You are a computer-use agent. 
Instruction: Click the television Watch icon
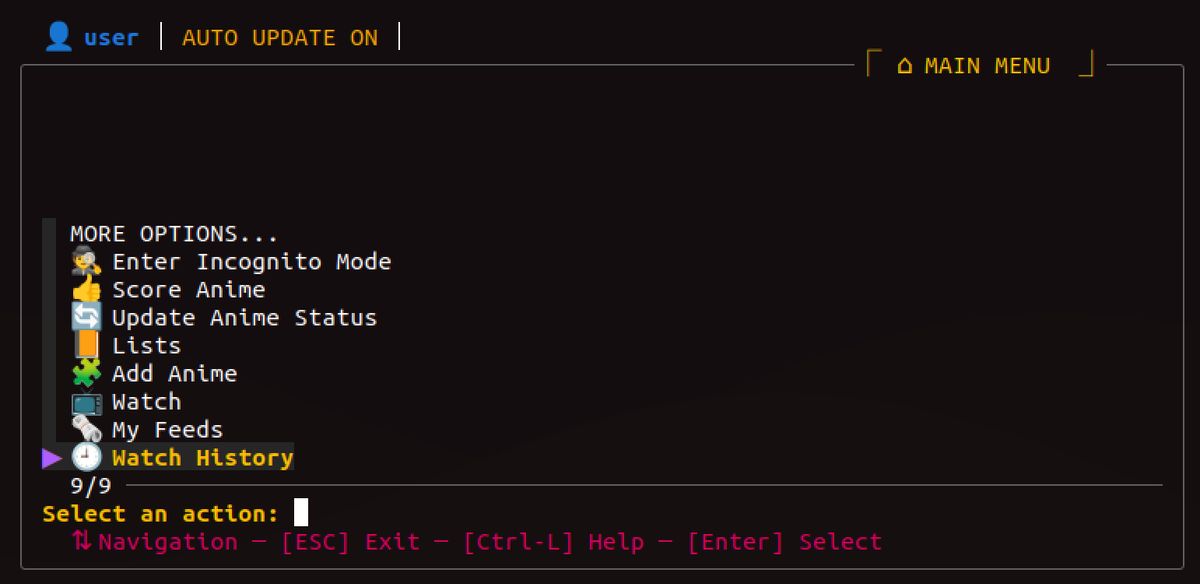click(86, 402)
